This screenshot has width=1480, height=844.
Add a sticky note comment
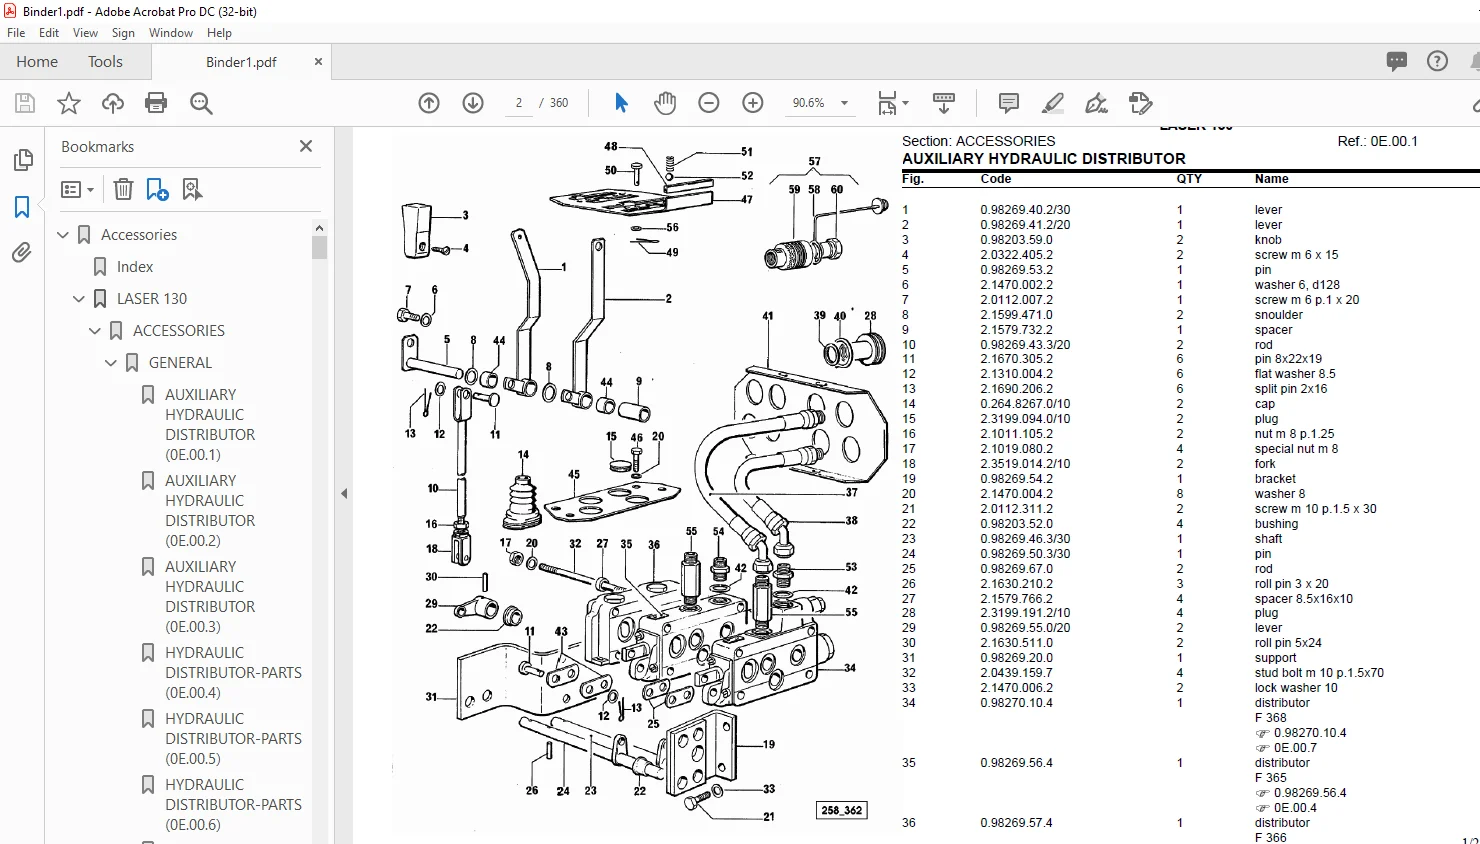(1009, 103)
